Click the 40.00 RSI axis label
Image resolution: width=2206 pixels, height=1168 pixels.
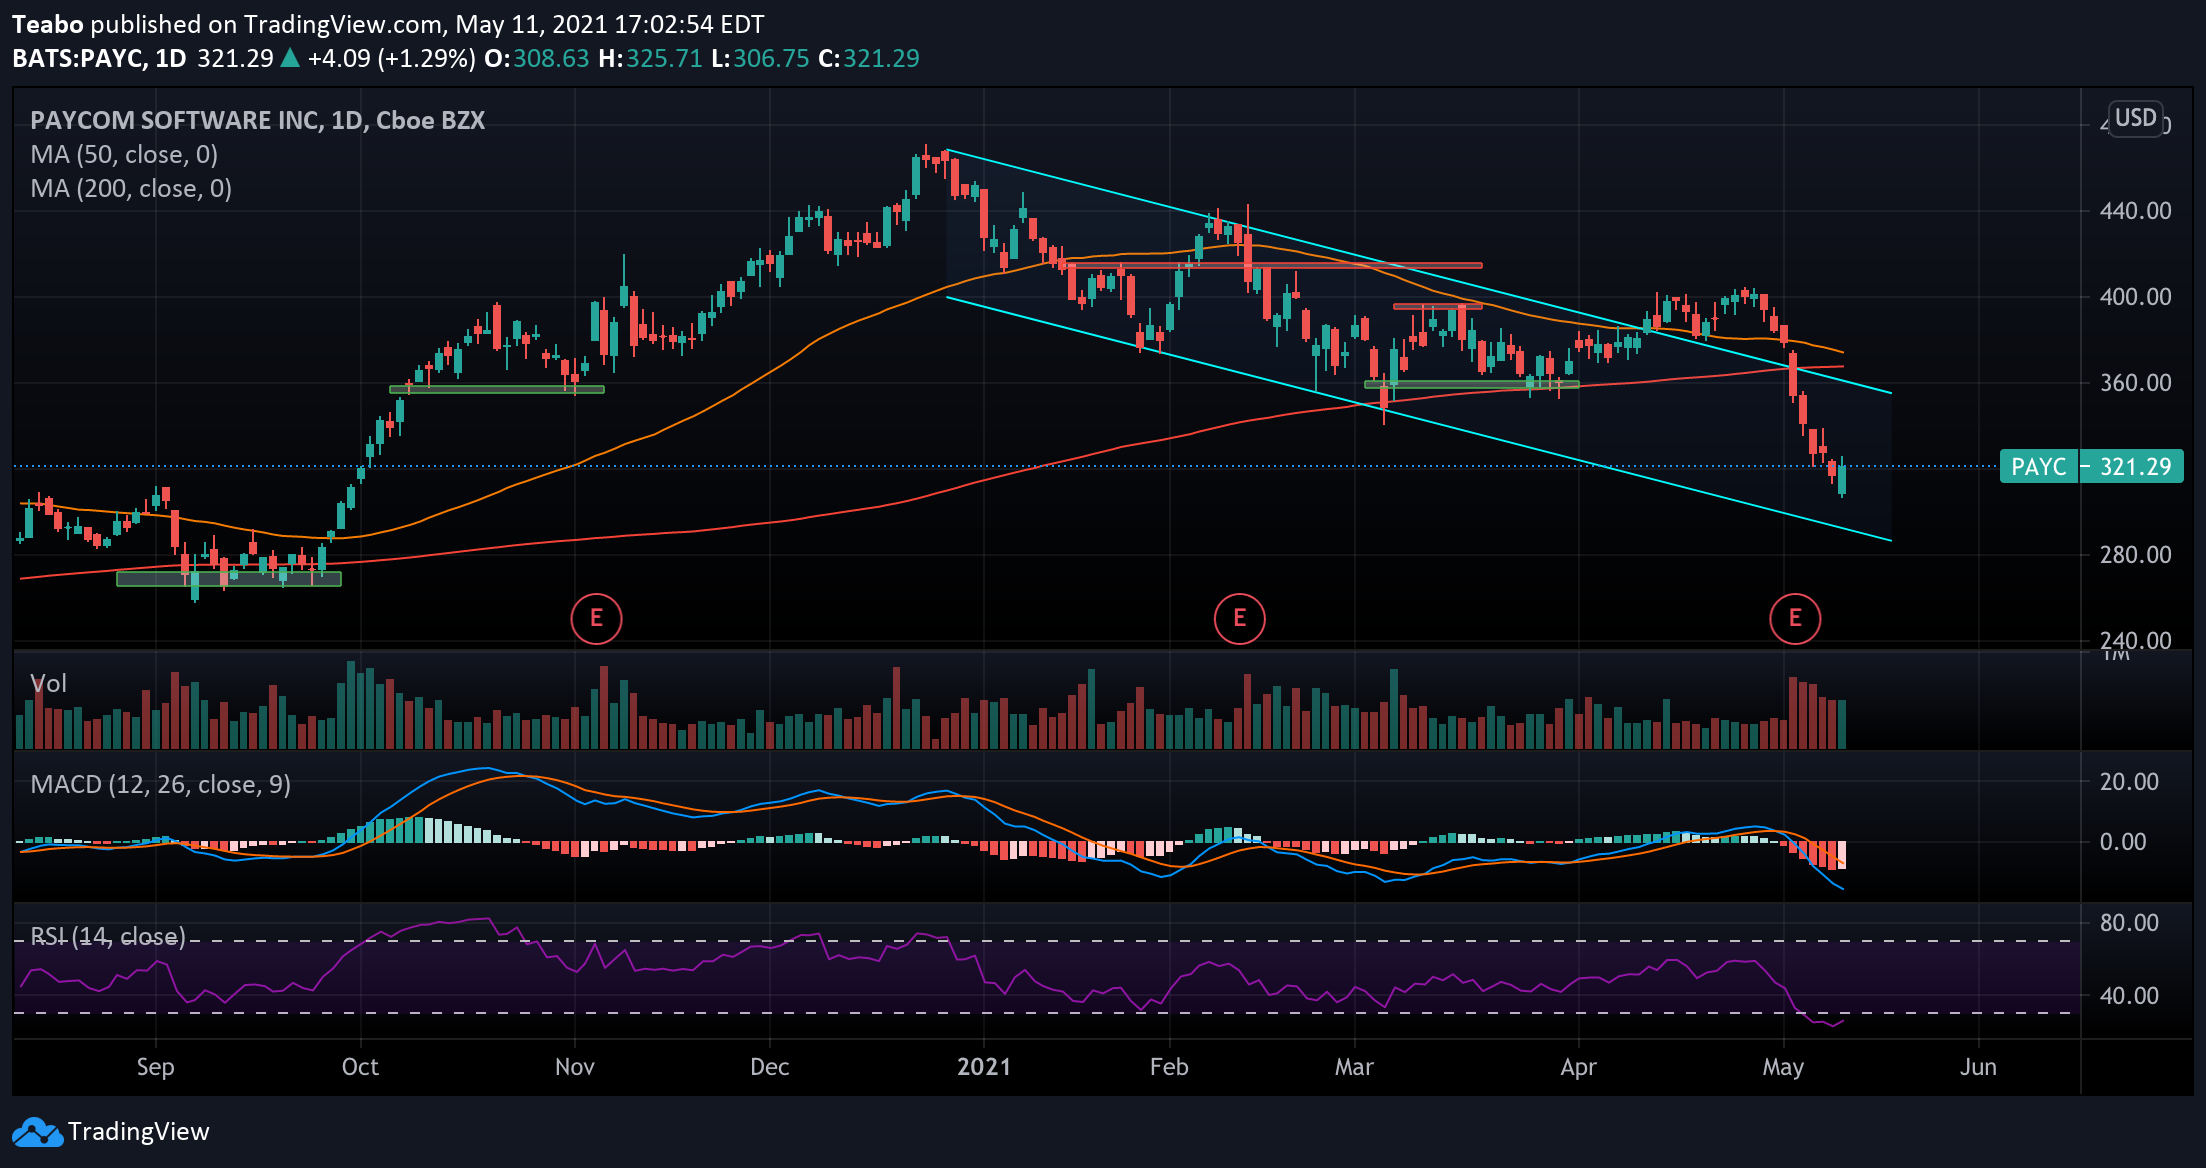[2129, 996]
